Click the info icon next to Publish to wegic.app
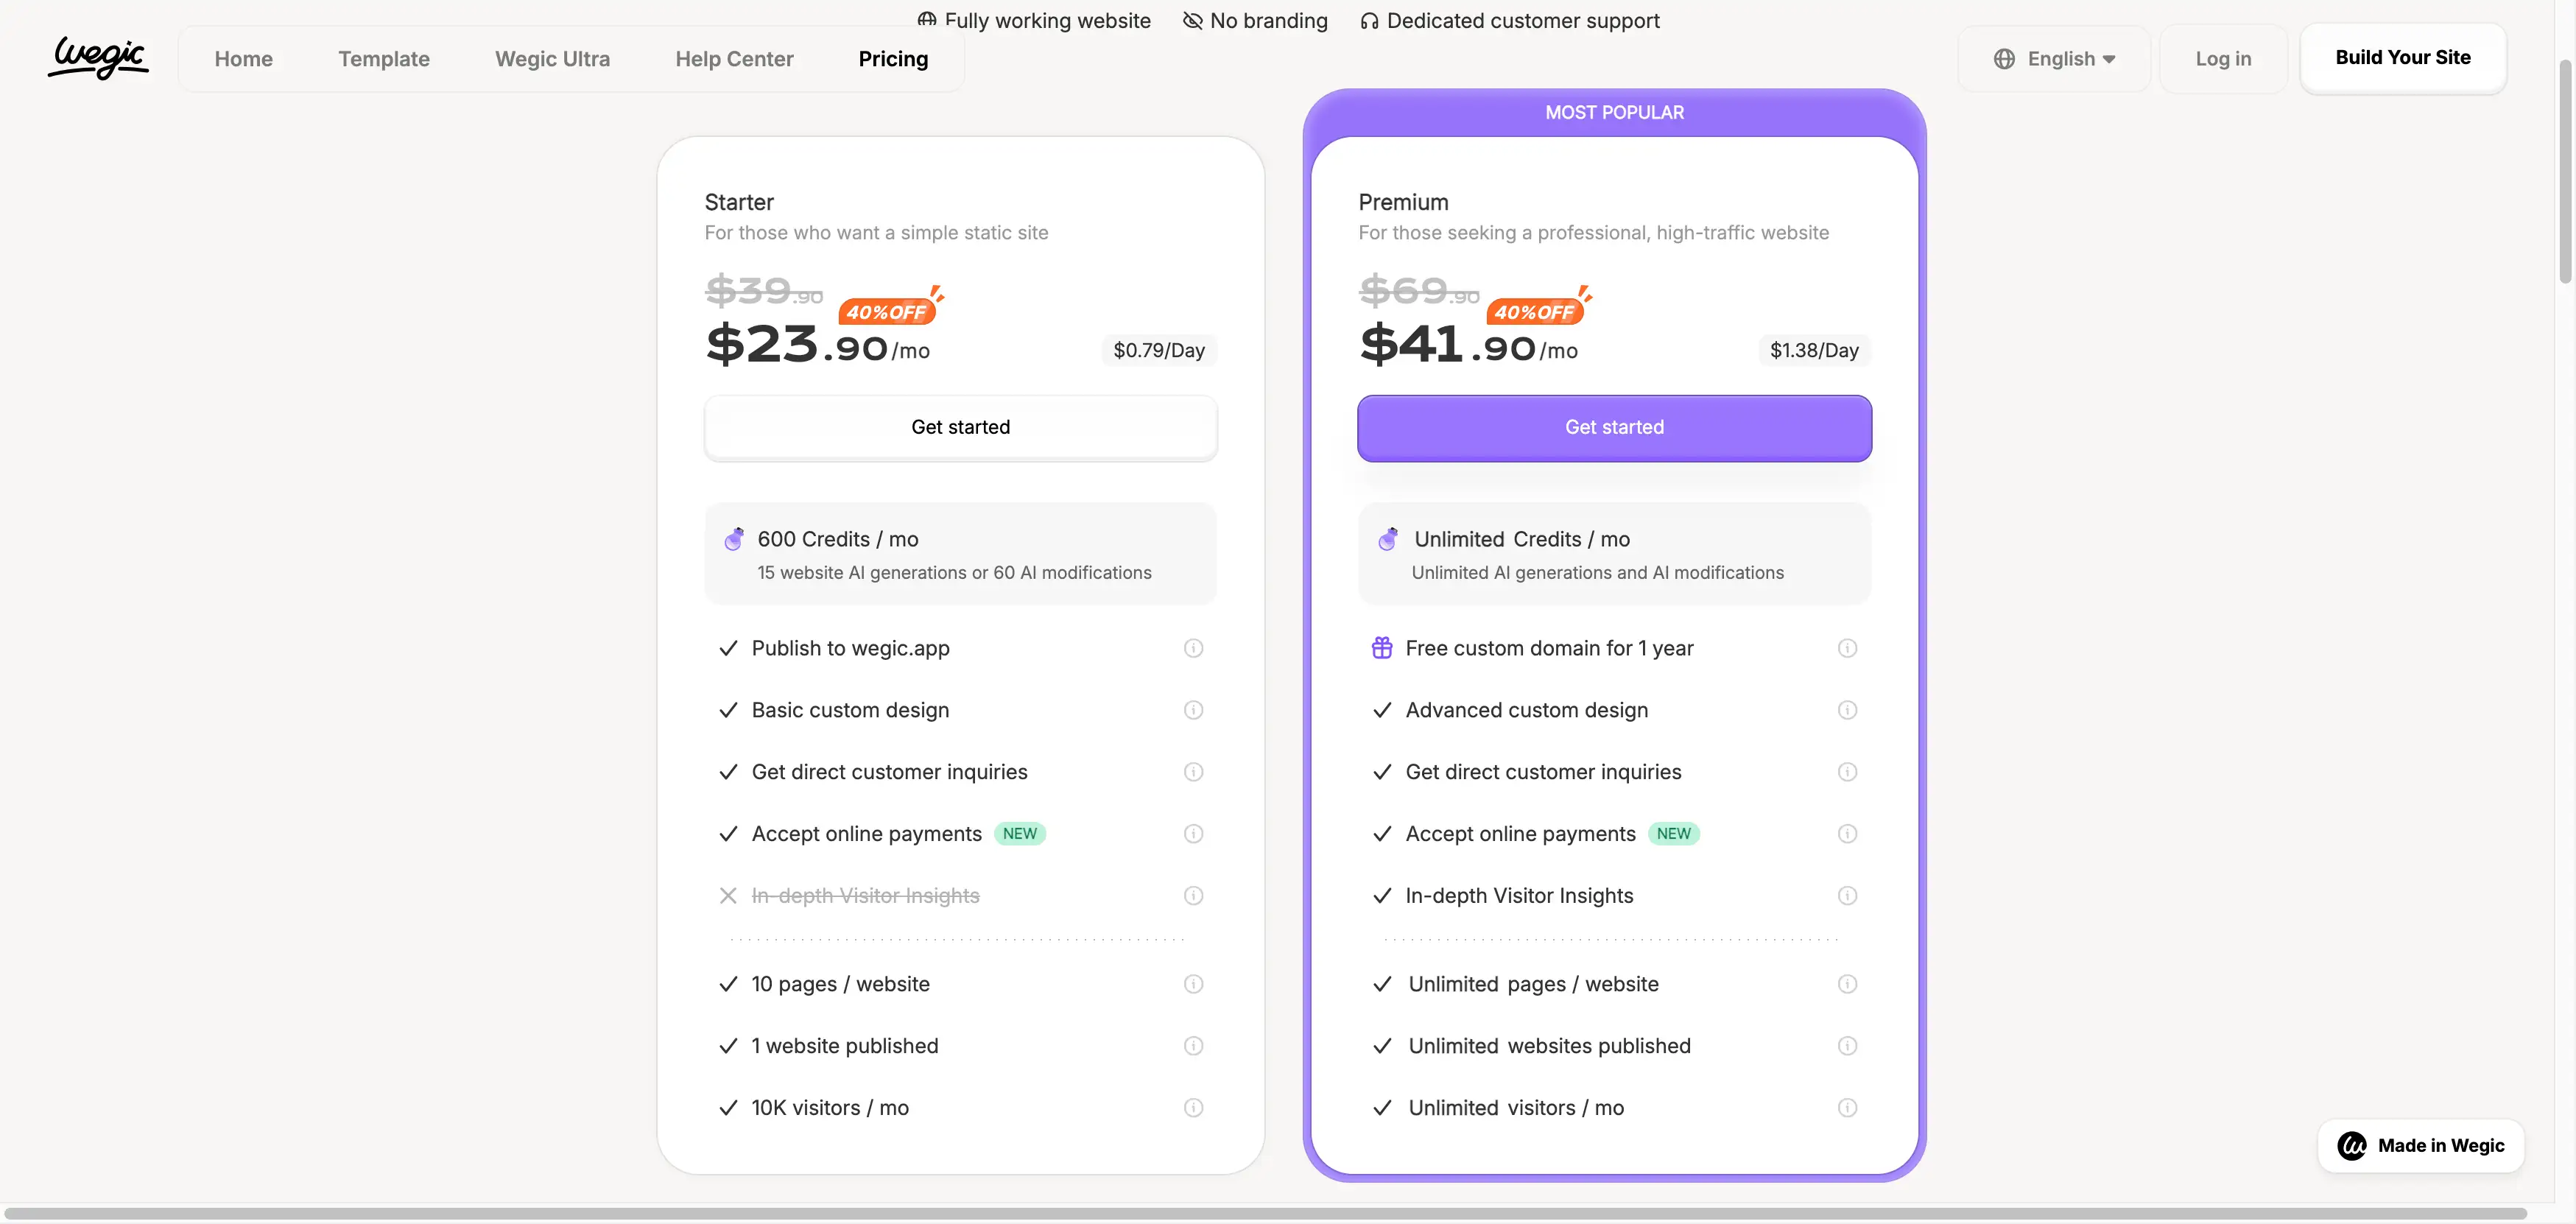This screenshot has width=2576, height=1224. click(1193, 648)
